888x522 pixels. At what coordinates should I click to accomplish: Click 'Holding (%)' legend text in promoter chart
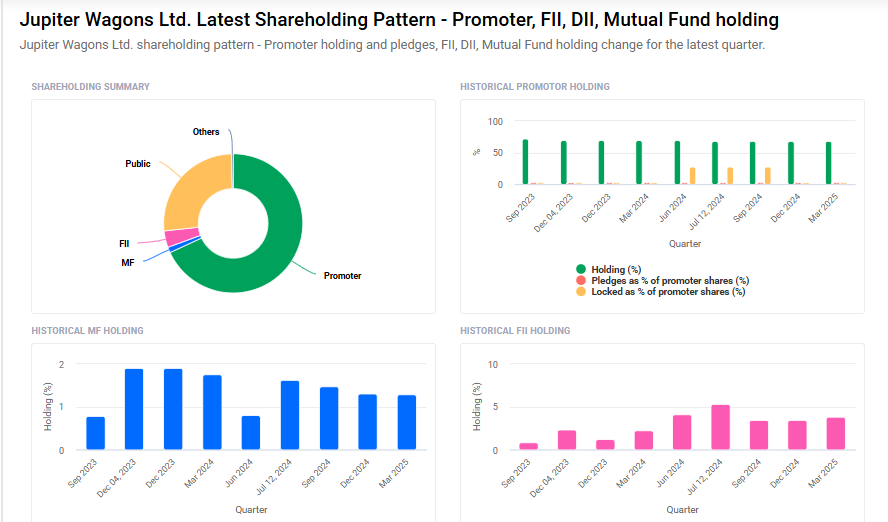[x=616, y=269]
